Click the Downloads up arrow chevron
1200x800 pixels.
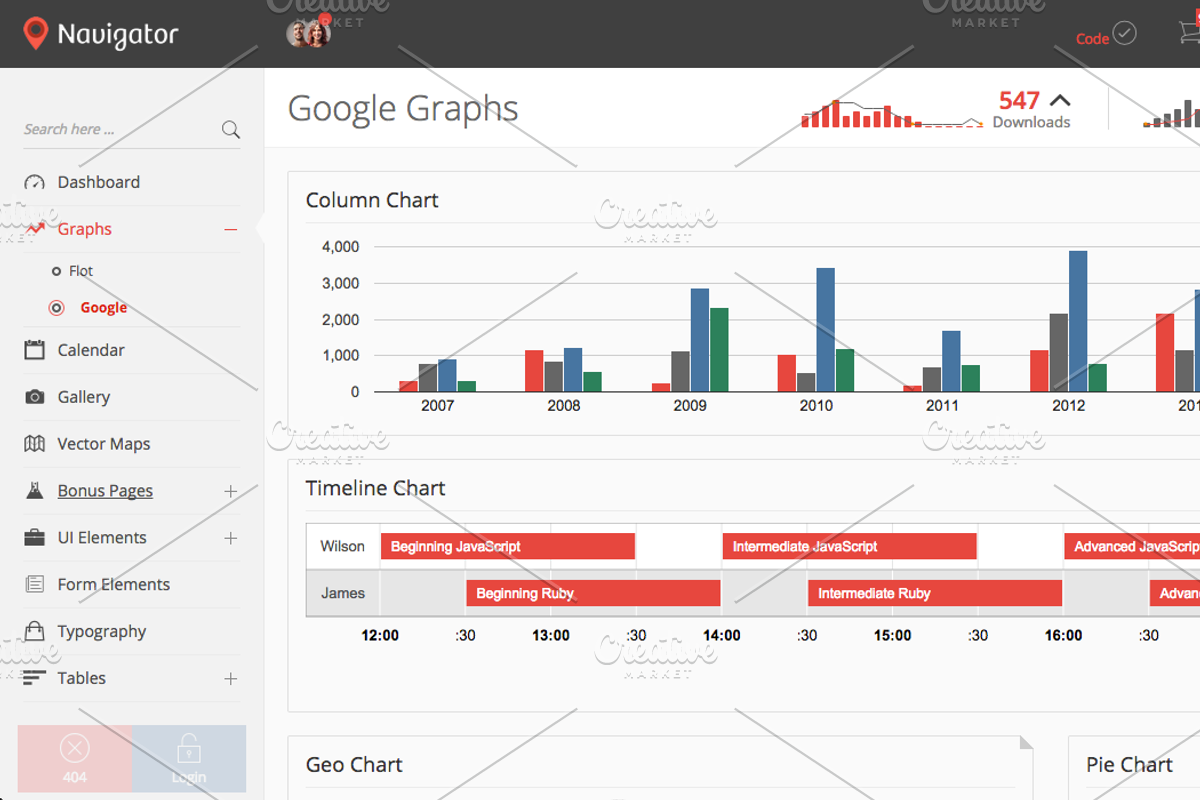(1060, 100)
